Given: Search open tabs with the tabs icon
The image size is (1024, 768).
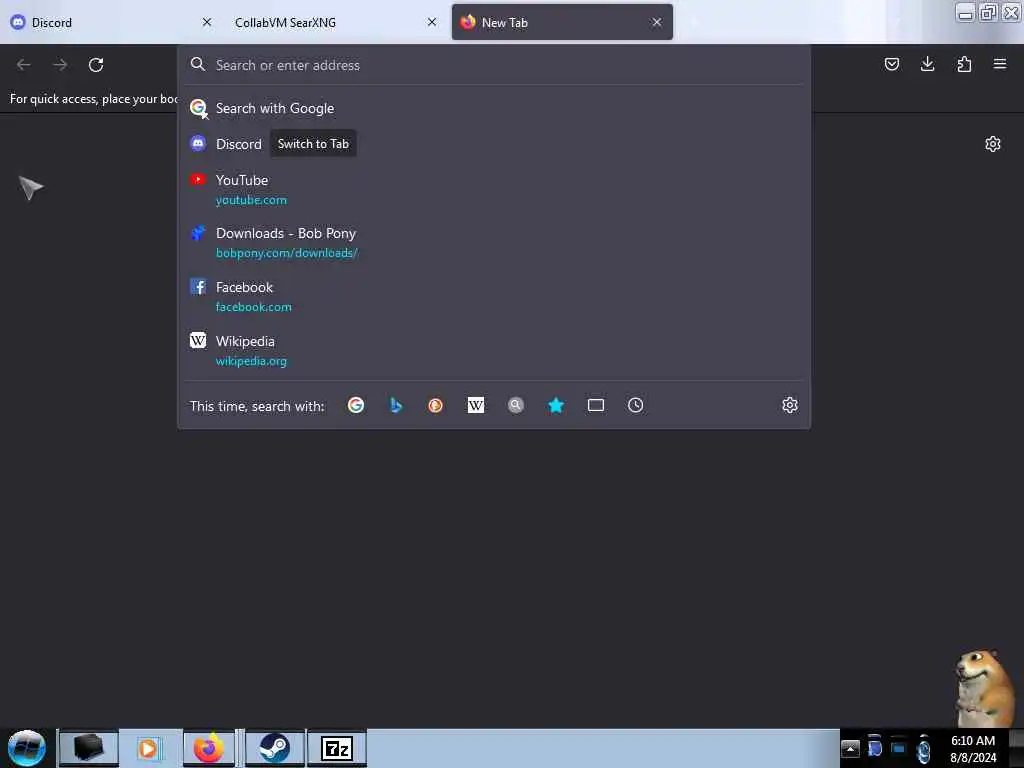Looking at the screenshot, I should 596,406.
